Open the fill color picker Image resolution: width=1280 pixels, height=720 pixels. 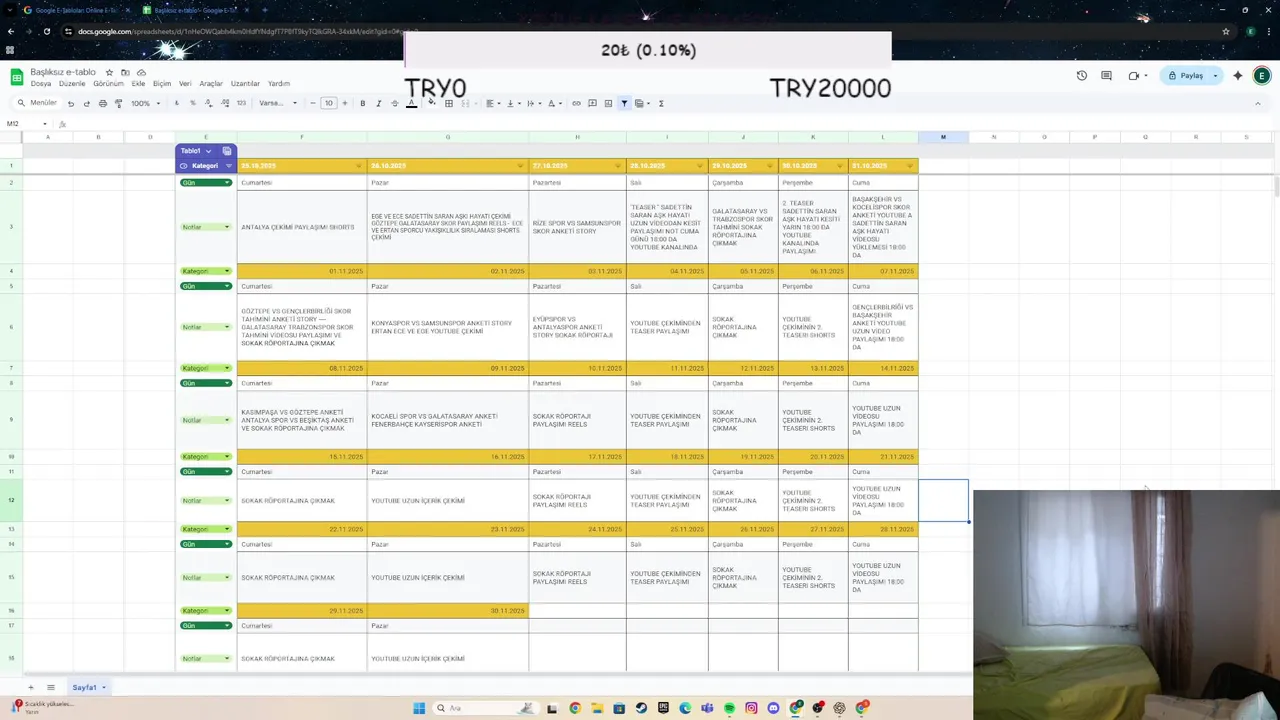[x=432, y=103]
